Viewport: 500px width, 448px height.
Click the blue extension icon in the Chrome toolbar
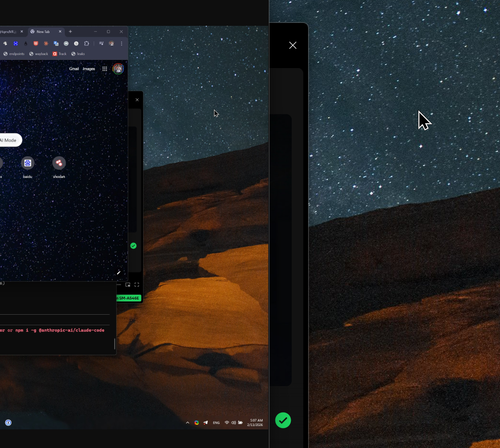click(x=16, y=43)
